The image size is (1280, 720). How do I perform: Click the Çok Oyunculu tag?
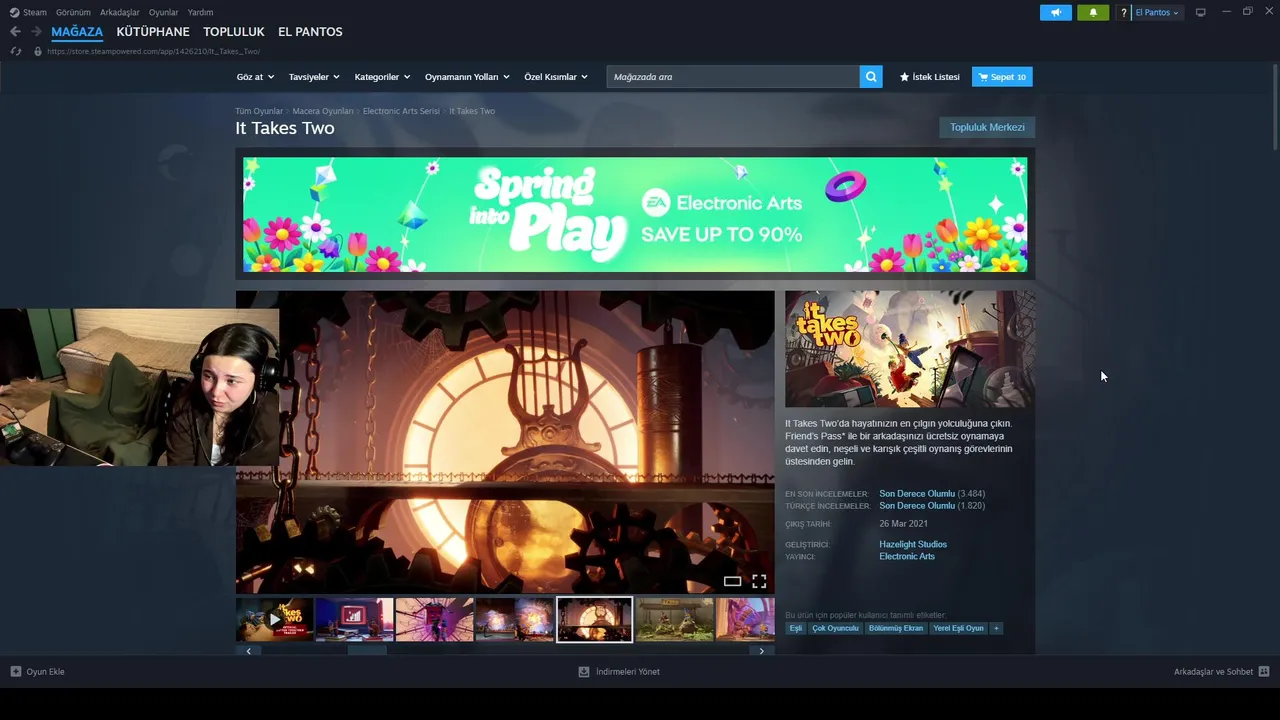836,628
